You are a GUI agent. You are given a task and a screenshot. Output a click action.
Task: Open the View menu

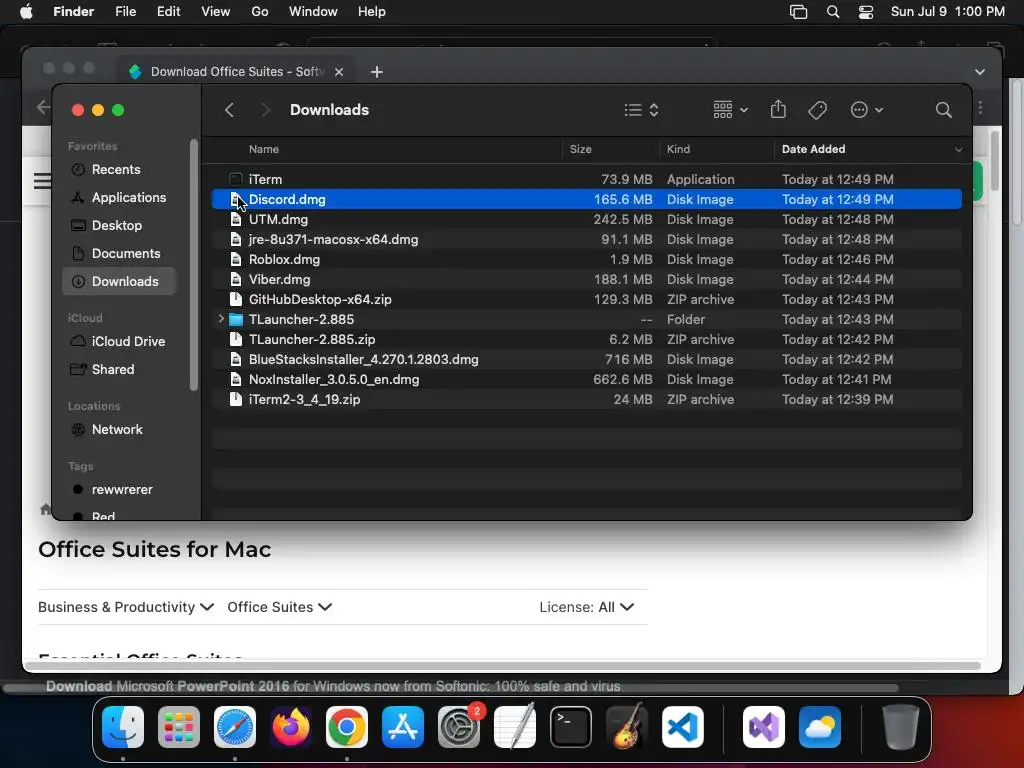[216, 12]
